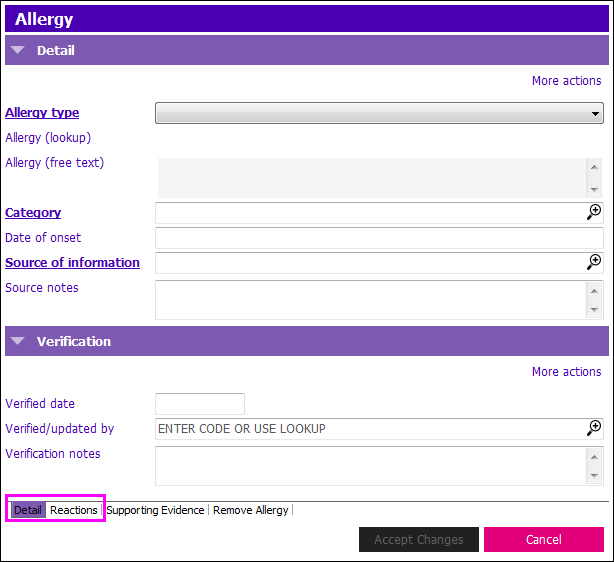This screenshot has height=562, width=614.
Task: Click the Date of onset label
Action: (43, 238)
